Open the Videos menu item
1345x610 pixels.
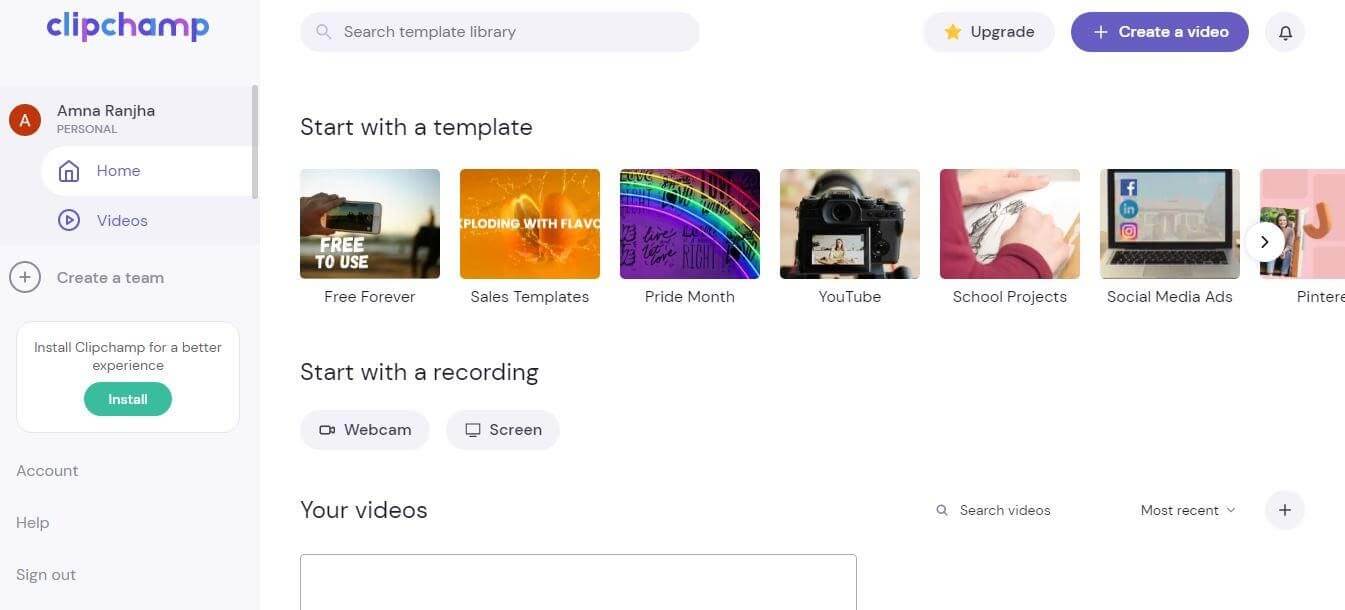point(121,221)
